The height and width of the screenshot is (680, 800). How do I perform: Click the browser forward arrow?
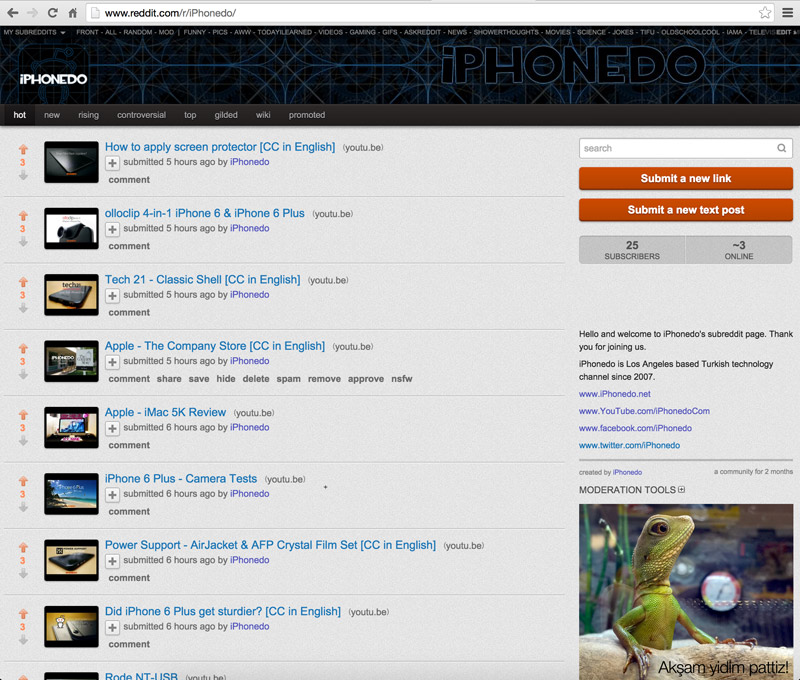pyautogui.click(x=32, y=13)
